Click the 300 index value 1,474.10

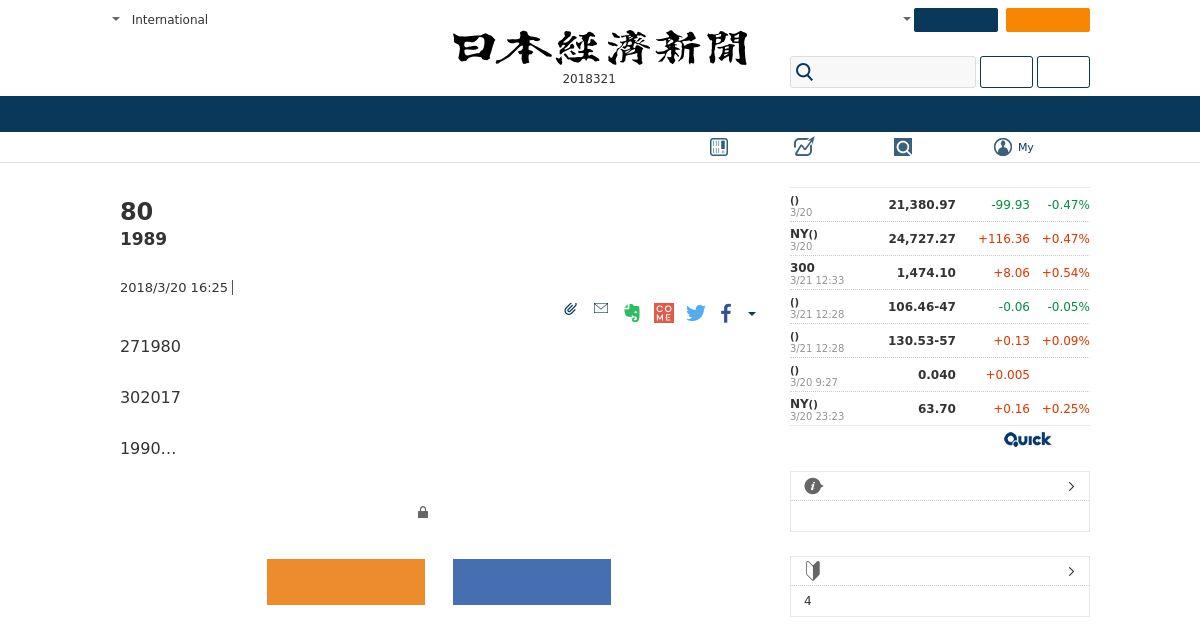(x=926, y=272)
